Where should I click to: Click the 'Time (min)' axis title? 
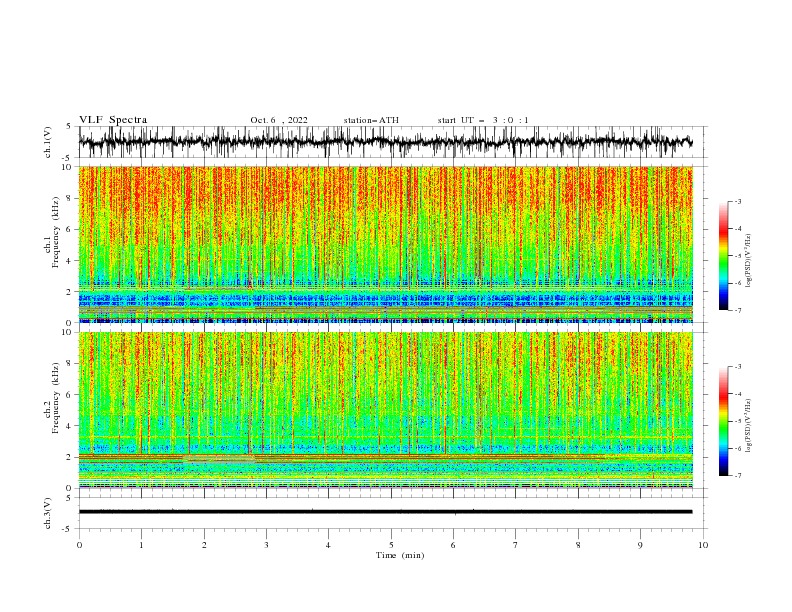[x=400, y=555]
